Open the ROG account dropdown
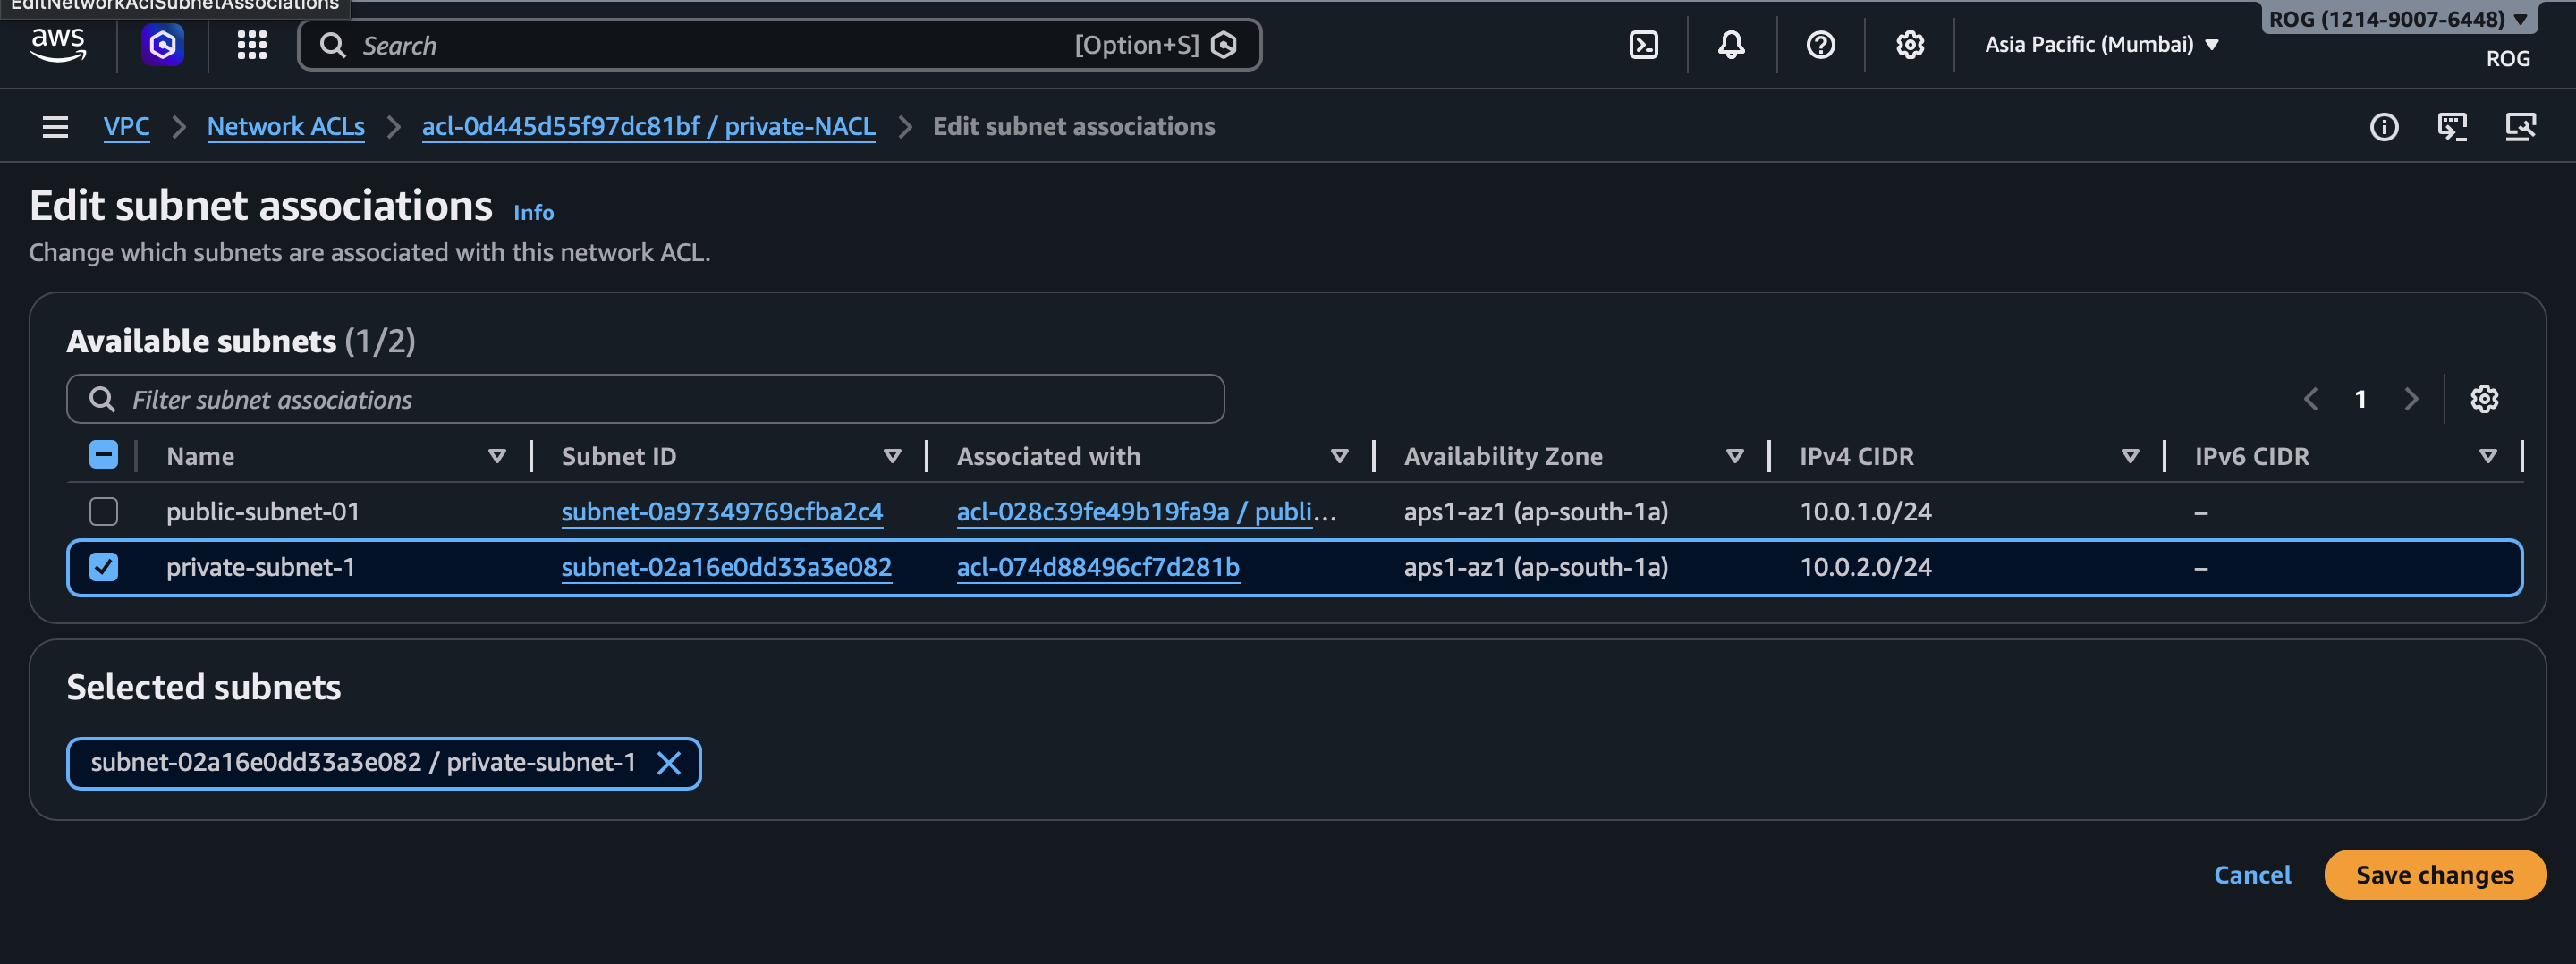 click(x=2396, y=19)
